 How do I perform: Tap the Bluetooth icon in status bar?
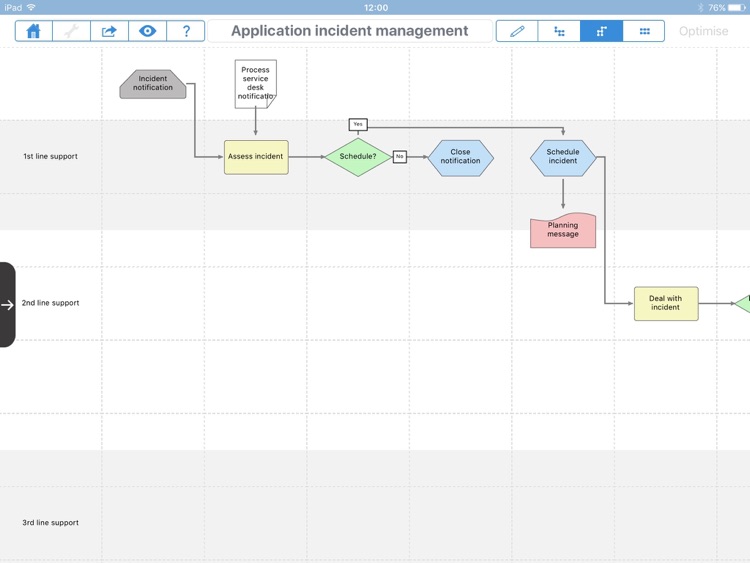700,8
